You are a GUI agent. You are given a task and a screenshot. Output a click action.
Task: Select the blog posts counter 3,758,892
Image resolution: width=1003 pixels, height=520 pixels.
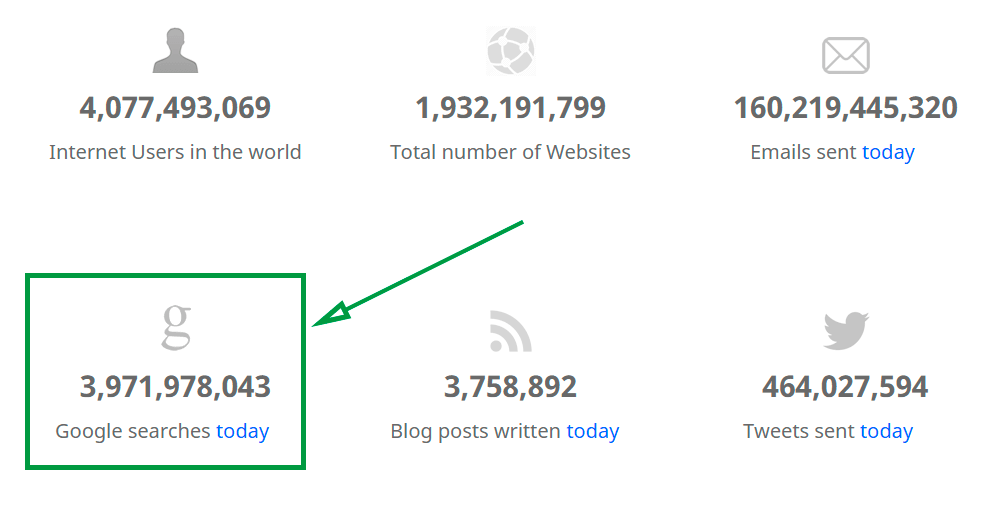[x=510, y=387]
